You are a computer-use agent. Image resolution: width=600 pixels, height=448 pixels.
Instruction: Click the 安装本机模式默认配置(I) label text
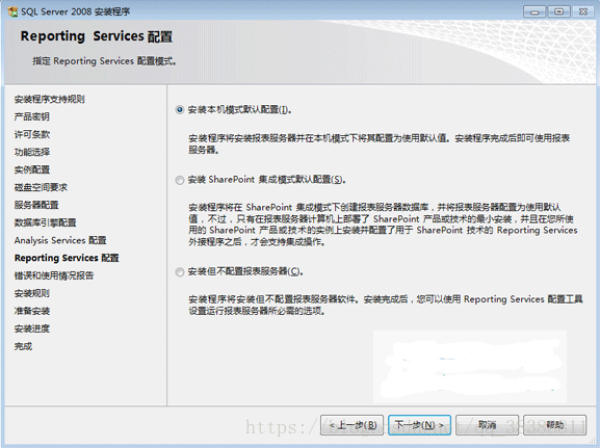pyautogui.click(x=240, y=110)
